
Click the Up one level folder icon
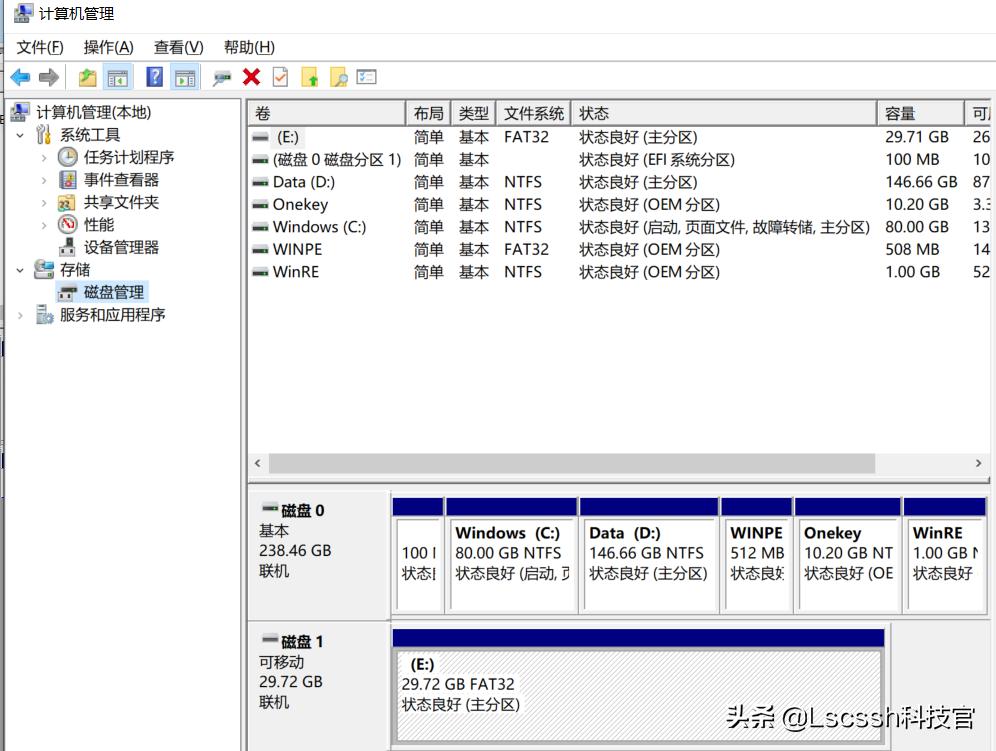88,77
